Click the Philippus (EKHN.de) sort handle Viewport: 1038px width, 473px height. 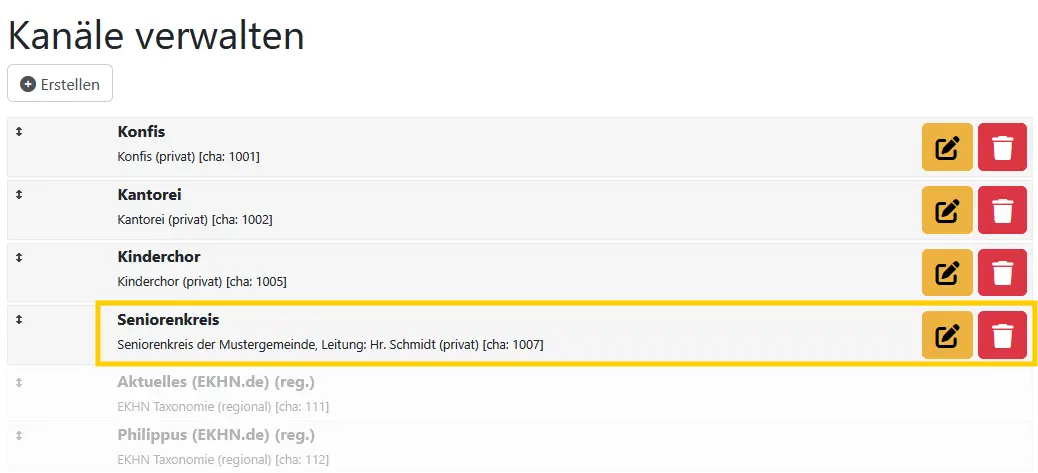19,436
